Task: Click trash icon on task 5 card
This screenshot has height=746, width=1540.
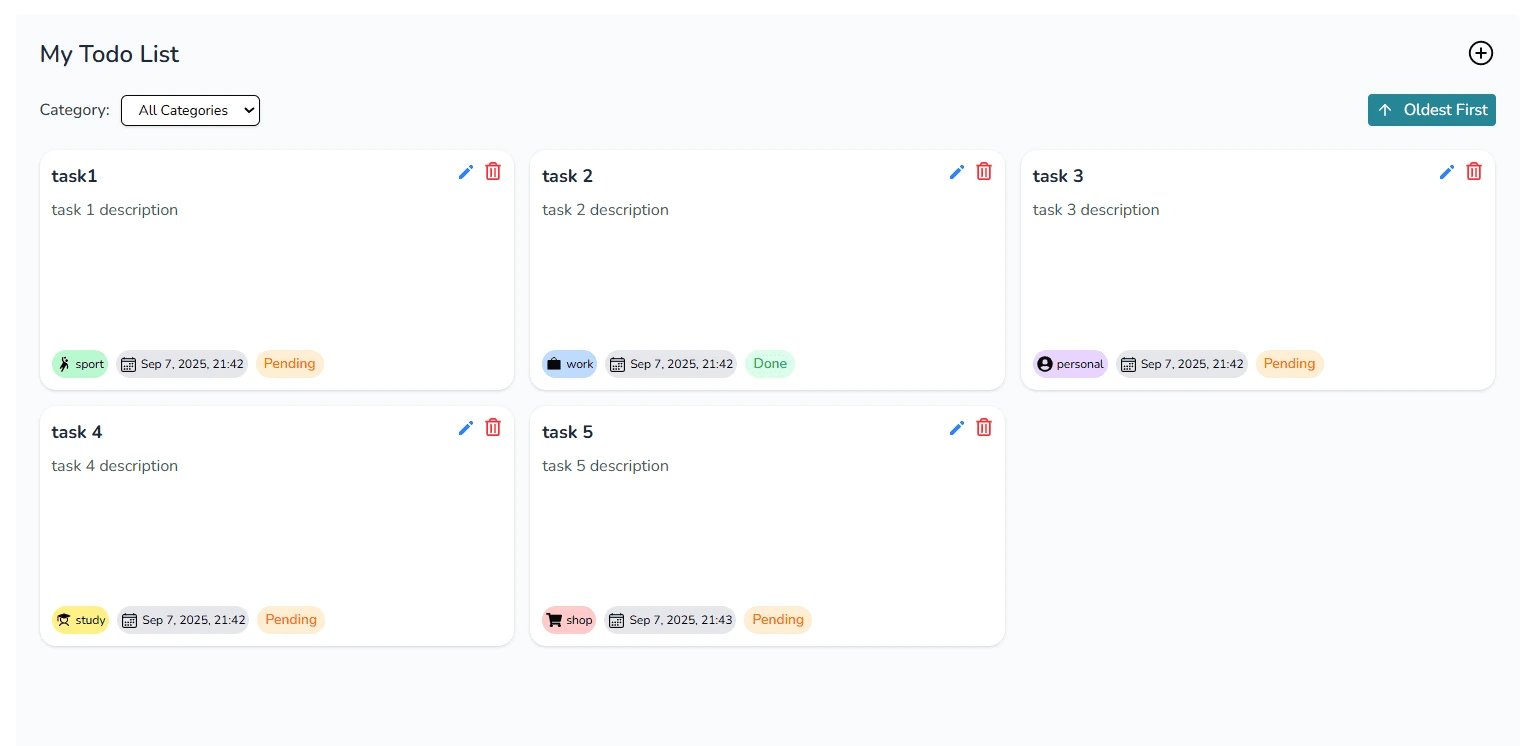Action: 984,428
